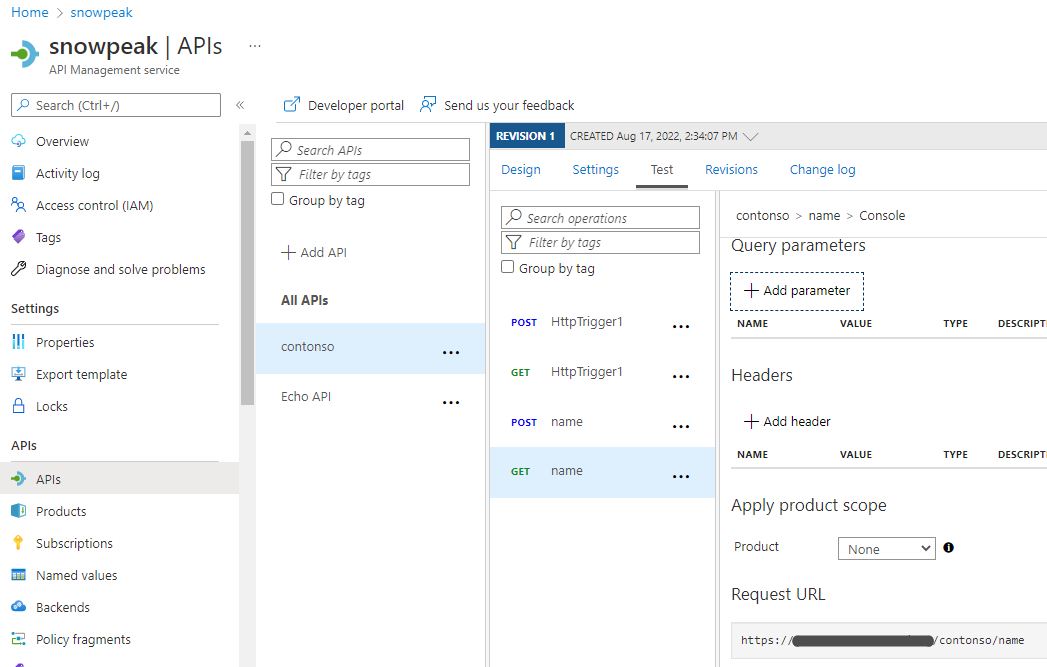Click the Search (Ctrl+/) field
Screen dimensions: 1047x667
(116, 105)
